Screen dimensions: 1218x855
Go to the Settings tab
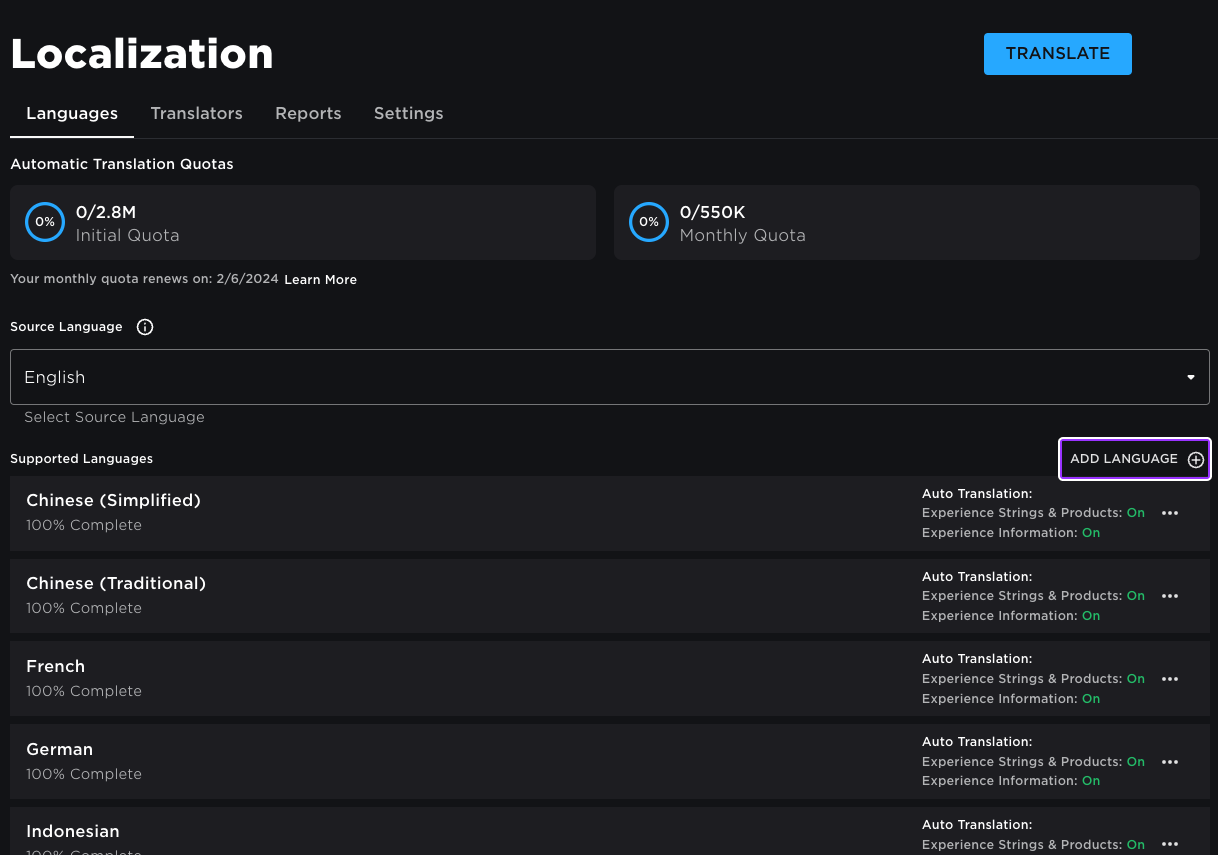point(408,113)
